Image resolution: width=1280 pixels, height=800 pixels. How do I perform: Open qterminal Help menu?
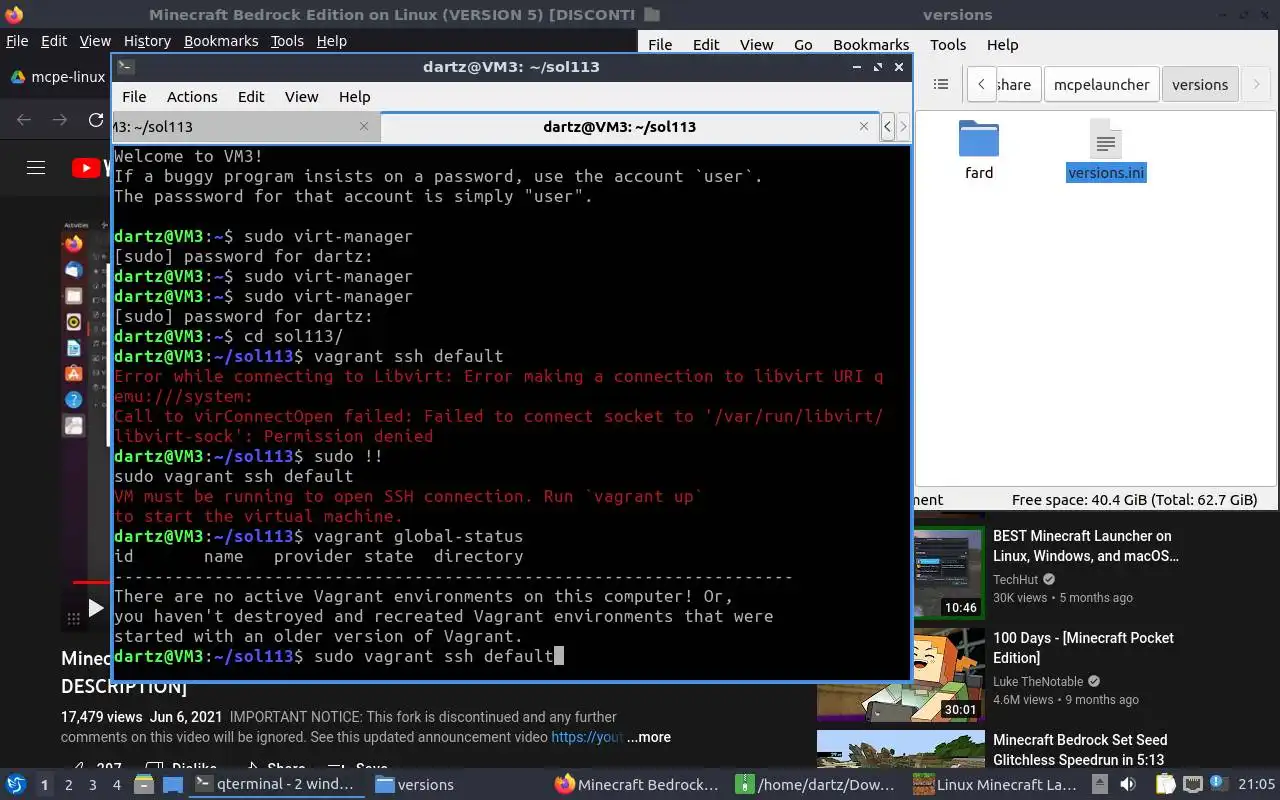click(354, 97)
